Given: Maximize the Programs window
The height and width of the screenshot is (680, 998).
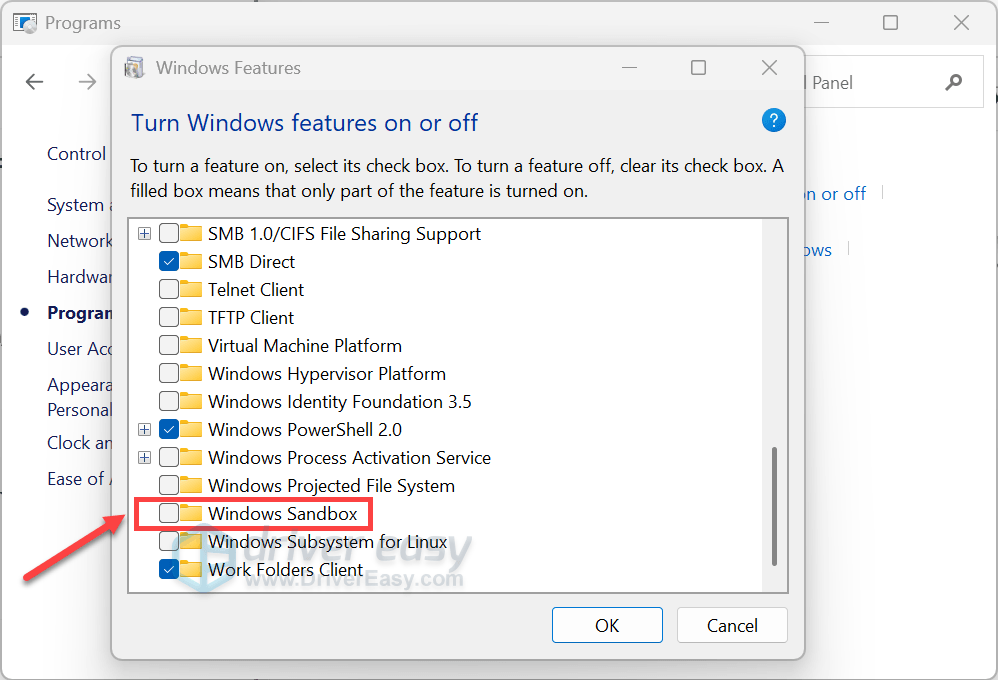Looking at the screenshot, I should [x=890, y=23].
